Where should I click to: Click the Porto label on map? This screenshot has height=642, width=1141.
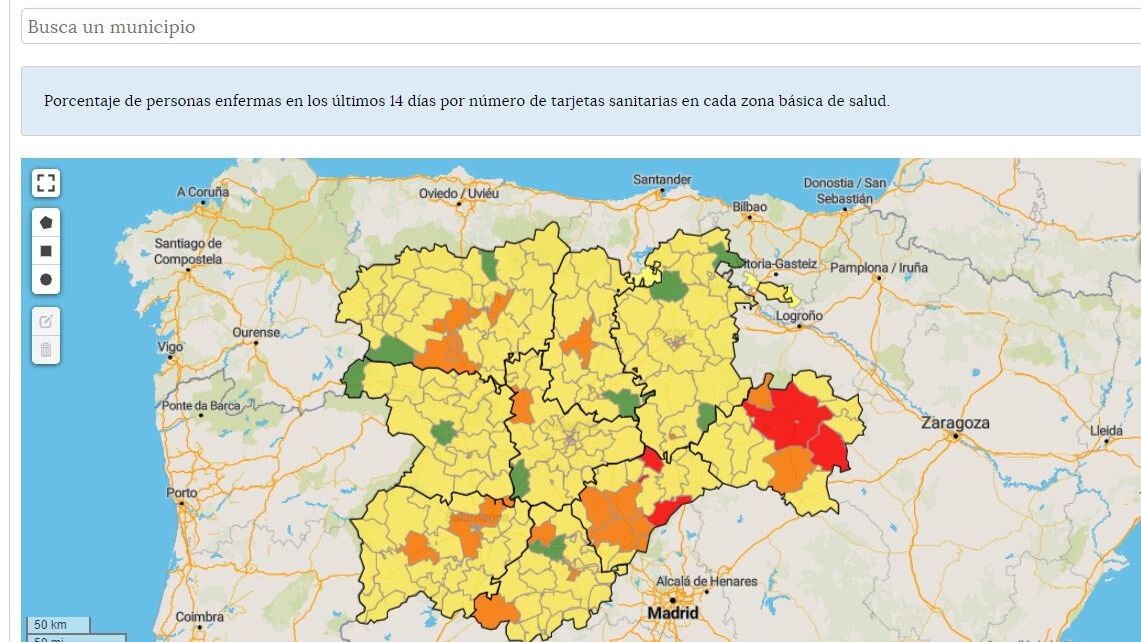click(x=181, y=493)
